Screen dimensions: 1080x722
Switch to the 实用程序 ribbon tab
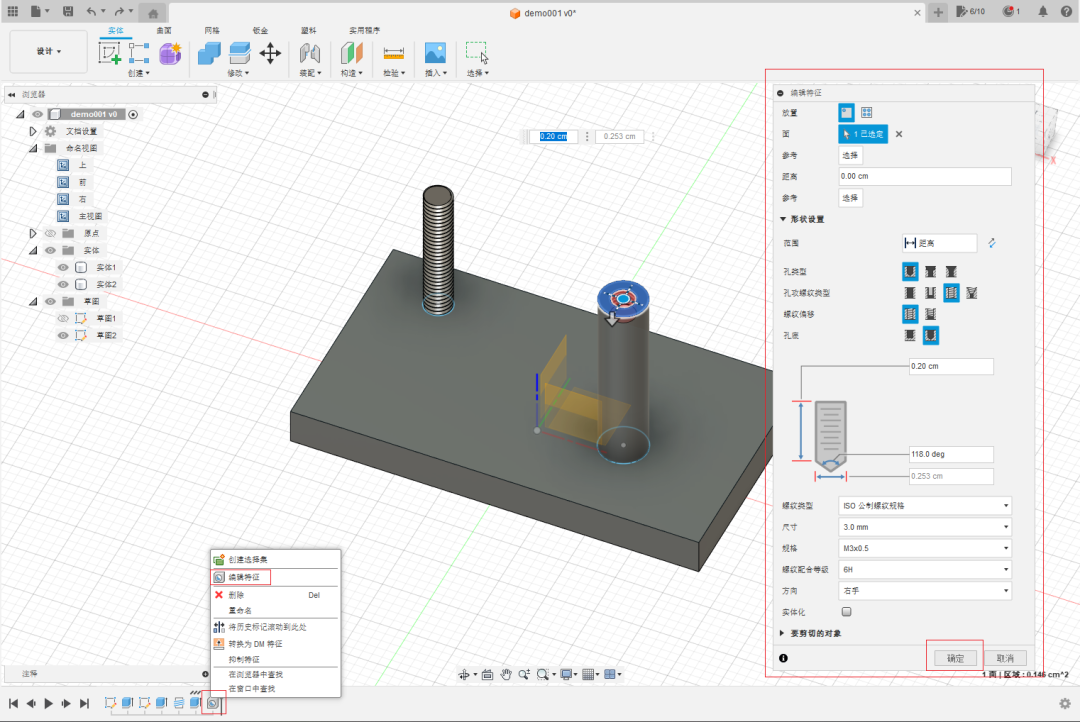(x=364, y=30)
